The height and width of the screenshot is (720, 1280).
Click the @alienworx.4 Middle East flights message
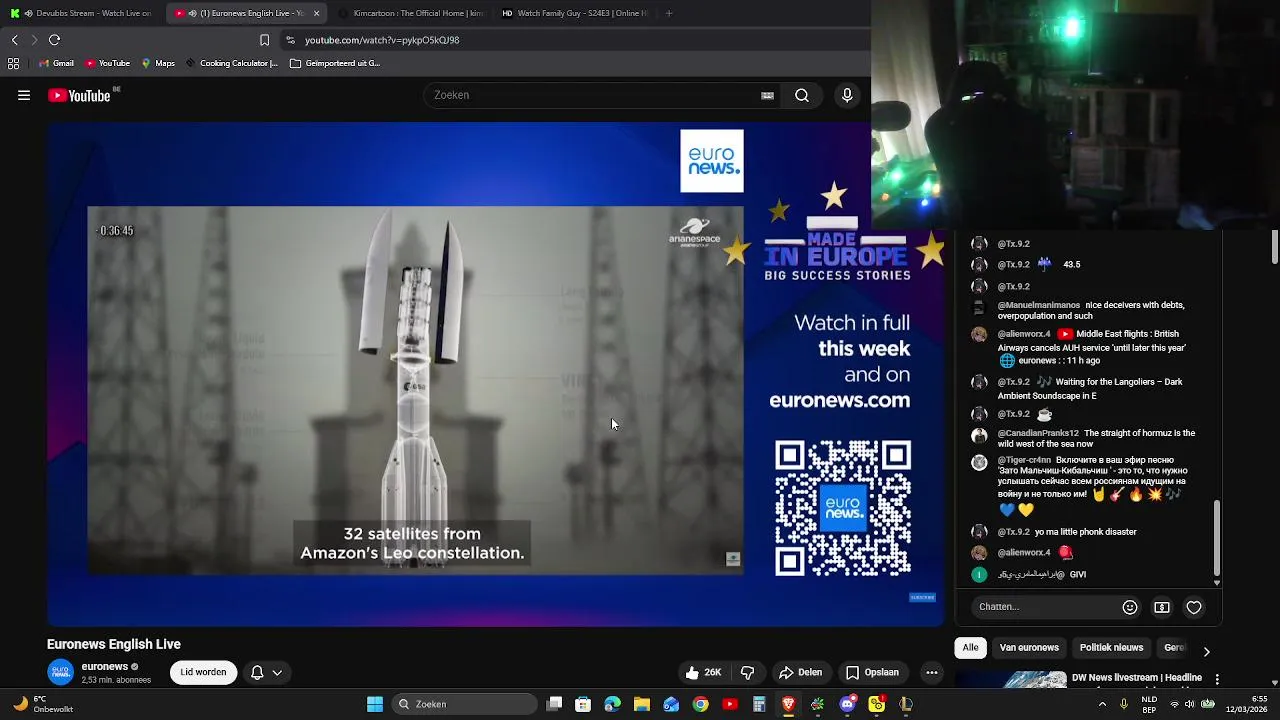tap(1090, 347)
